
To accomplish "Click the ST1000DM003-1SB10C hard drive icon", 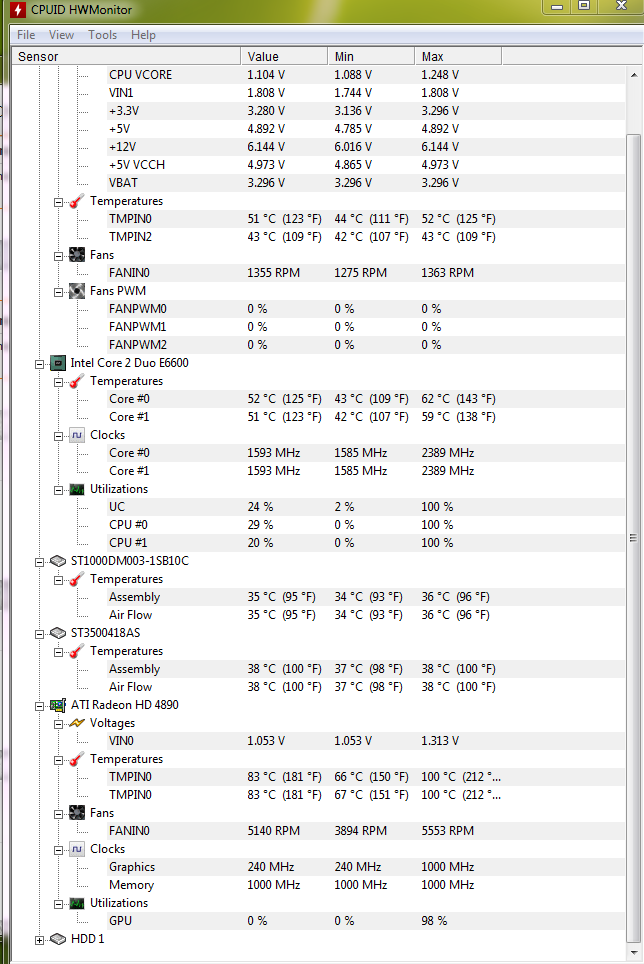I will tap(58, 561).
